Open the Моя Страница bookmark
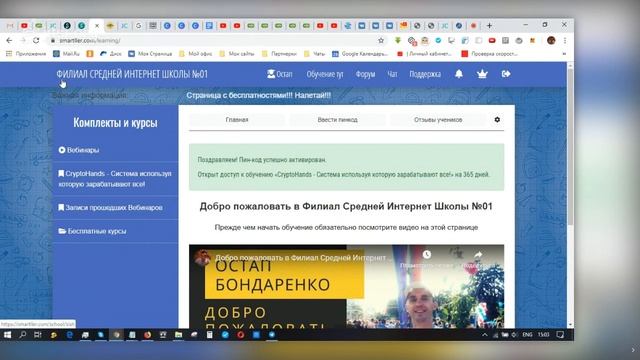Image resolution: width=640 pixels, height=360 pixels. (150, 53)
